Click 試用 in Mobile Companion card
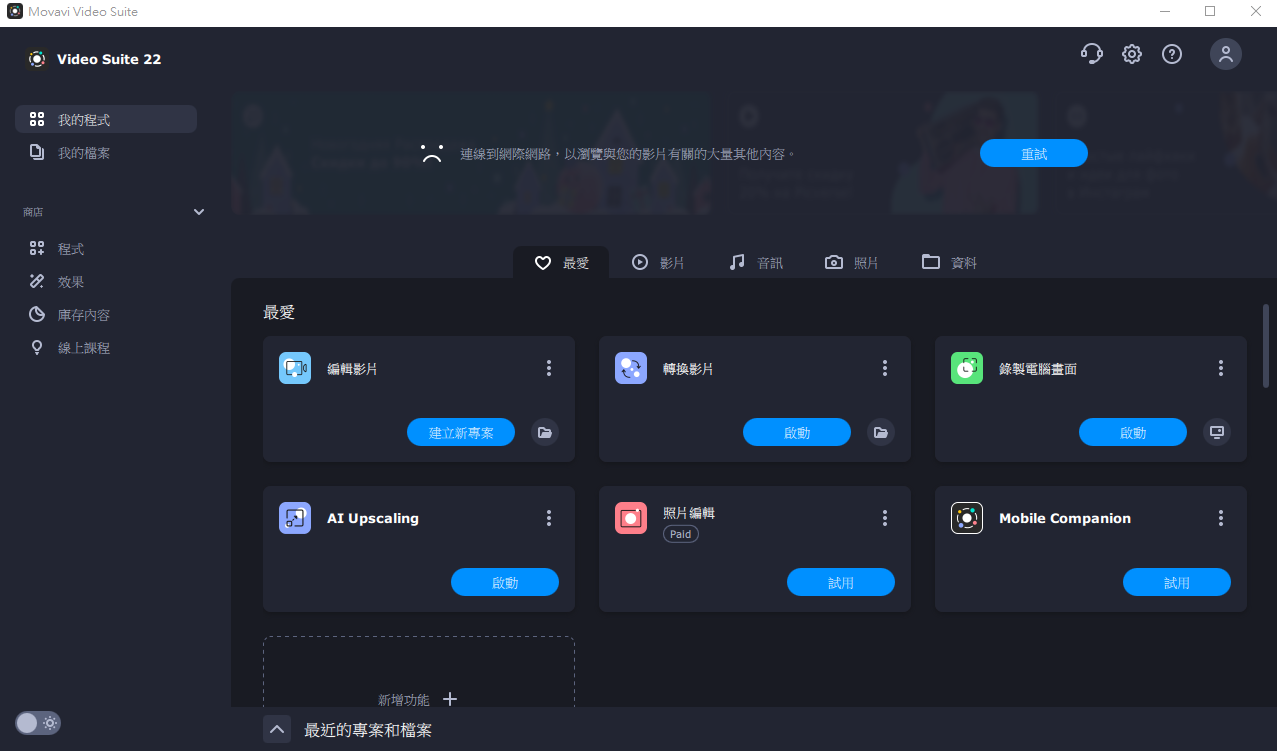 point(1177,582)
